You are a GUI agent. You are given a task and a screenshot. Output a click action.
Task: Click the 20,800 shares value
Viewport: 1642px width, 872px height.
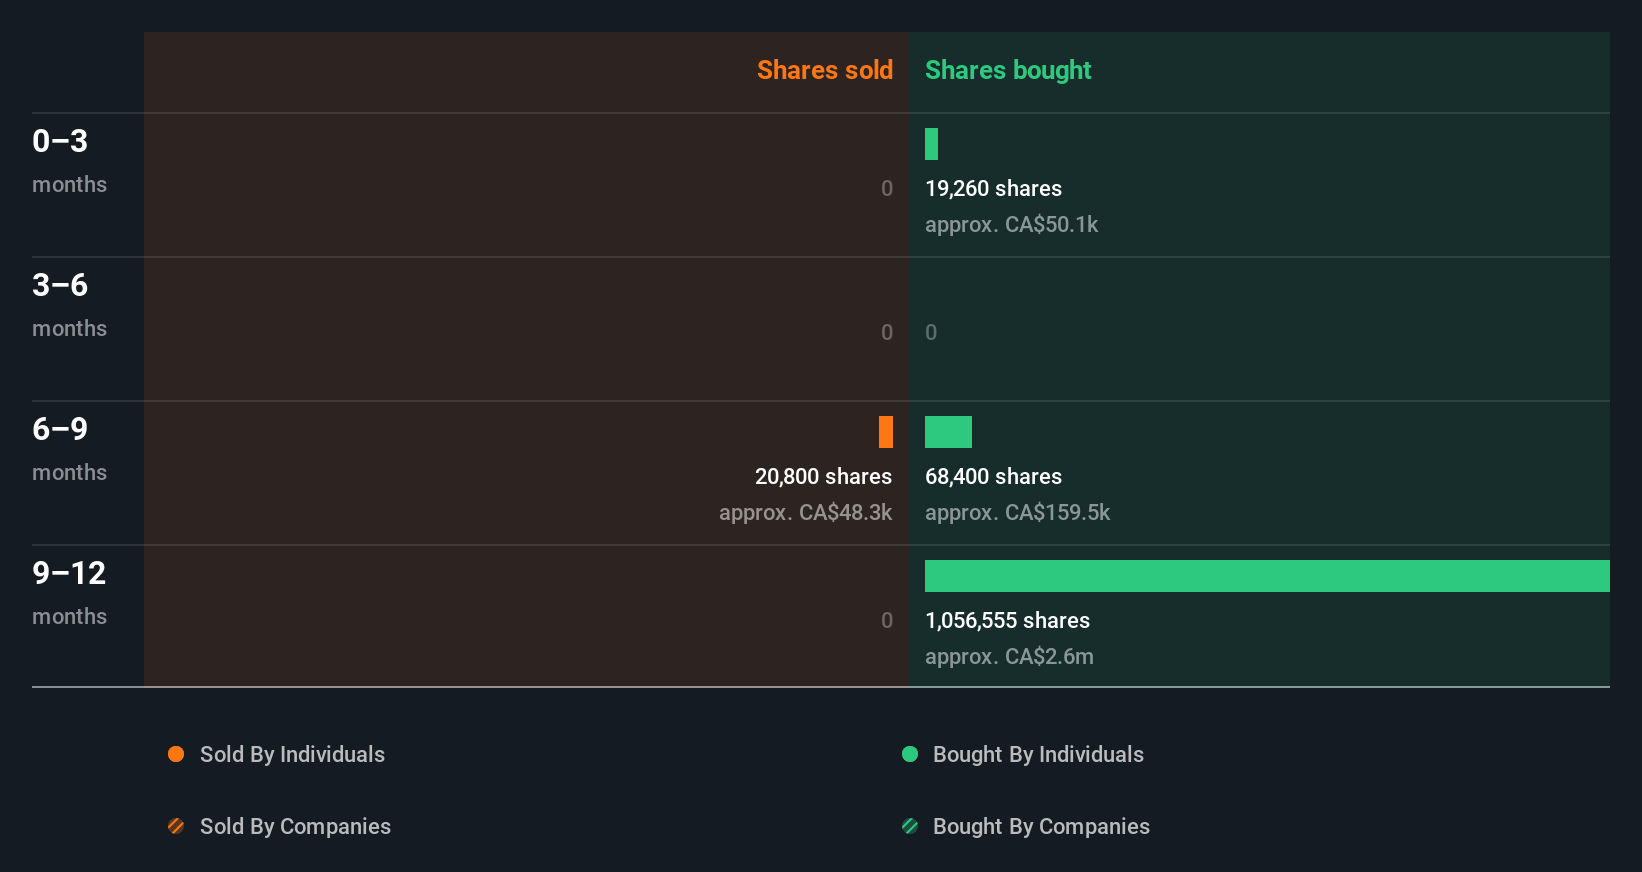coord(823,477)
